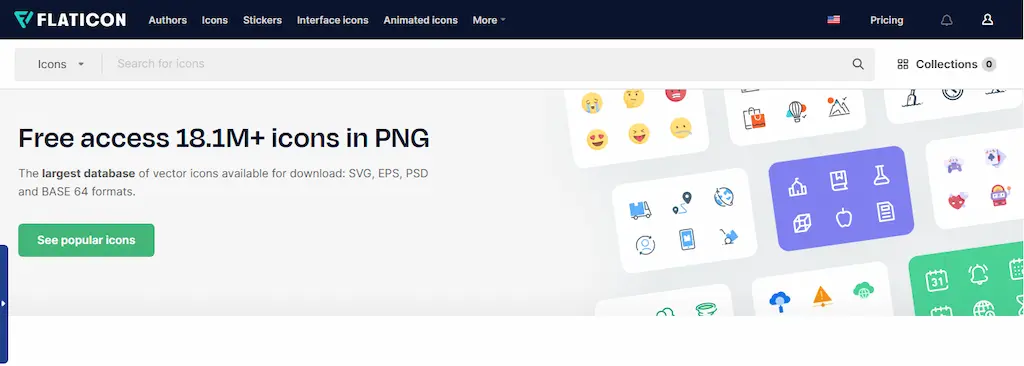The height and width of the screenshot is (366, 1024).
Task: Click the map route pin icon
Action: (x=681, y=203)
